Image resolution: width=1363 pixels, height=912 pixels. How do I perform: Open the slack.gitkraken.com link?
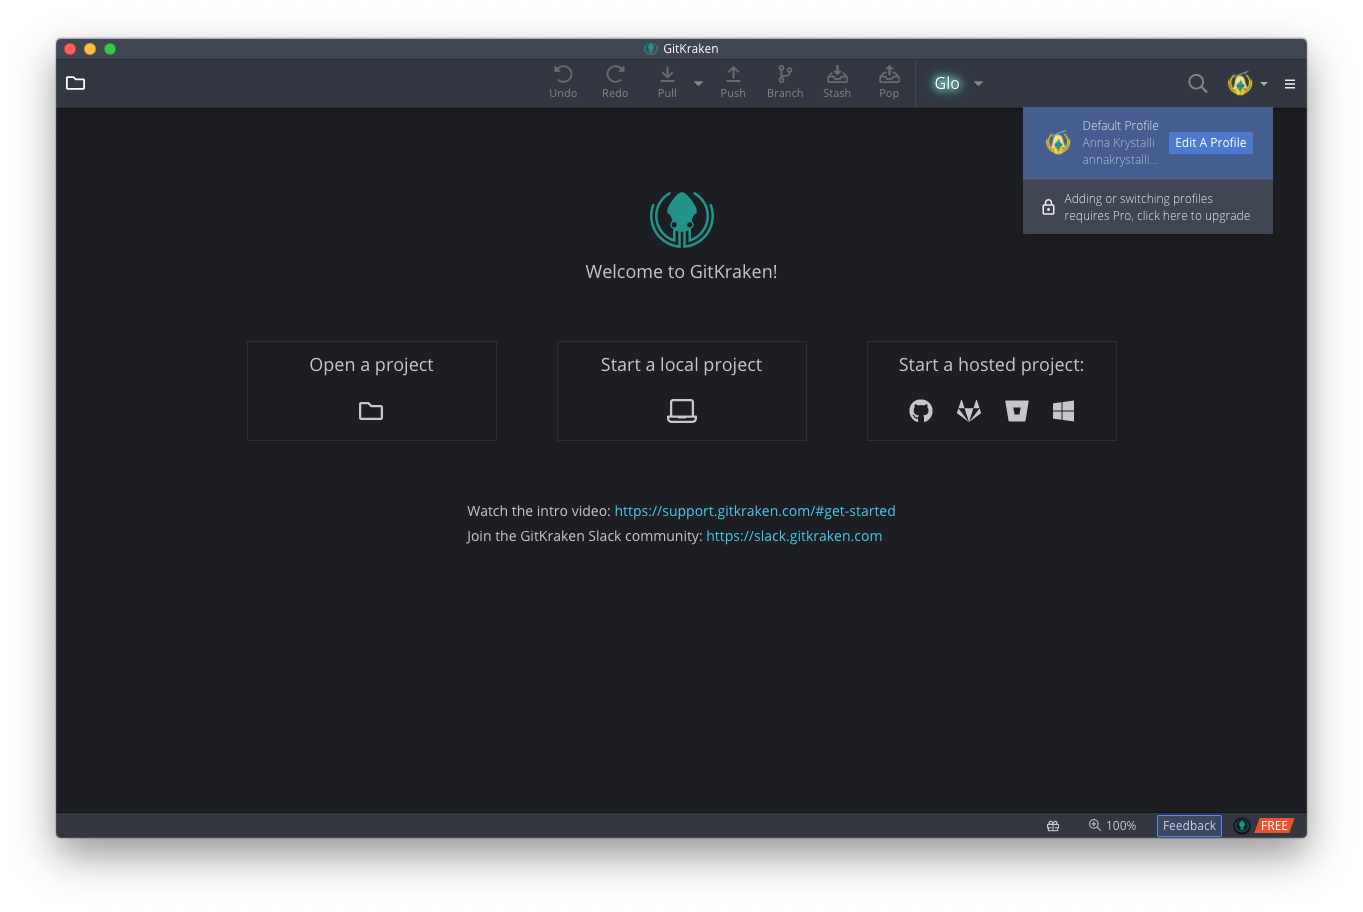point(794,536)
